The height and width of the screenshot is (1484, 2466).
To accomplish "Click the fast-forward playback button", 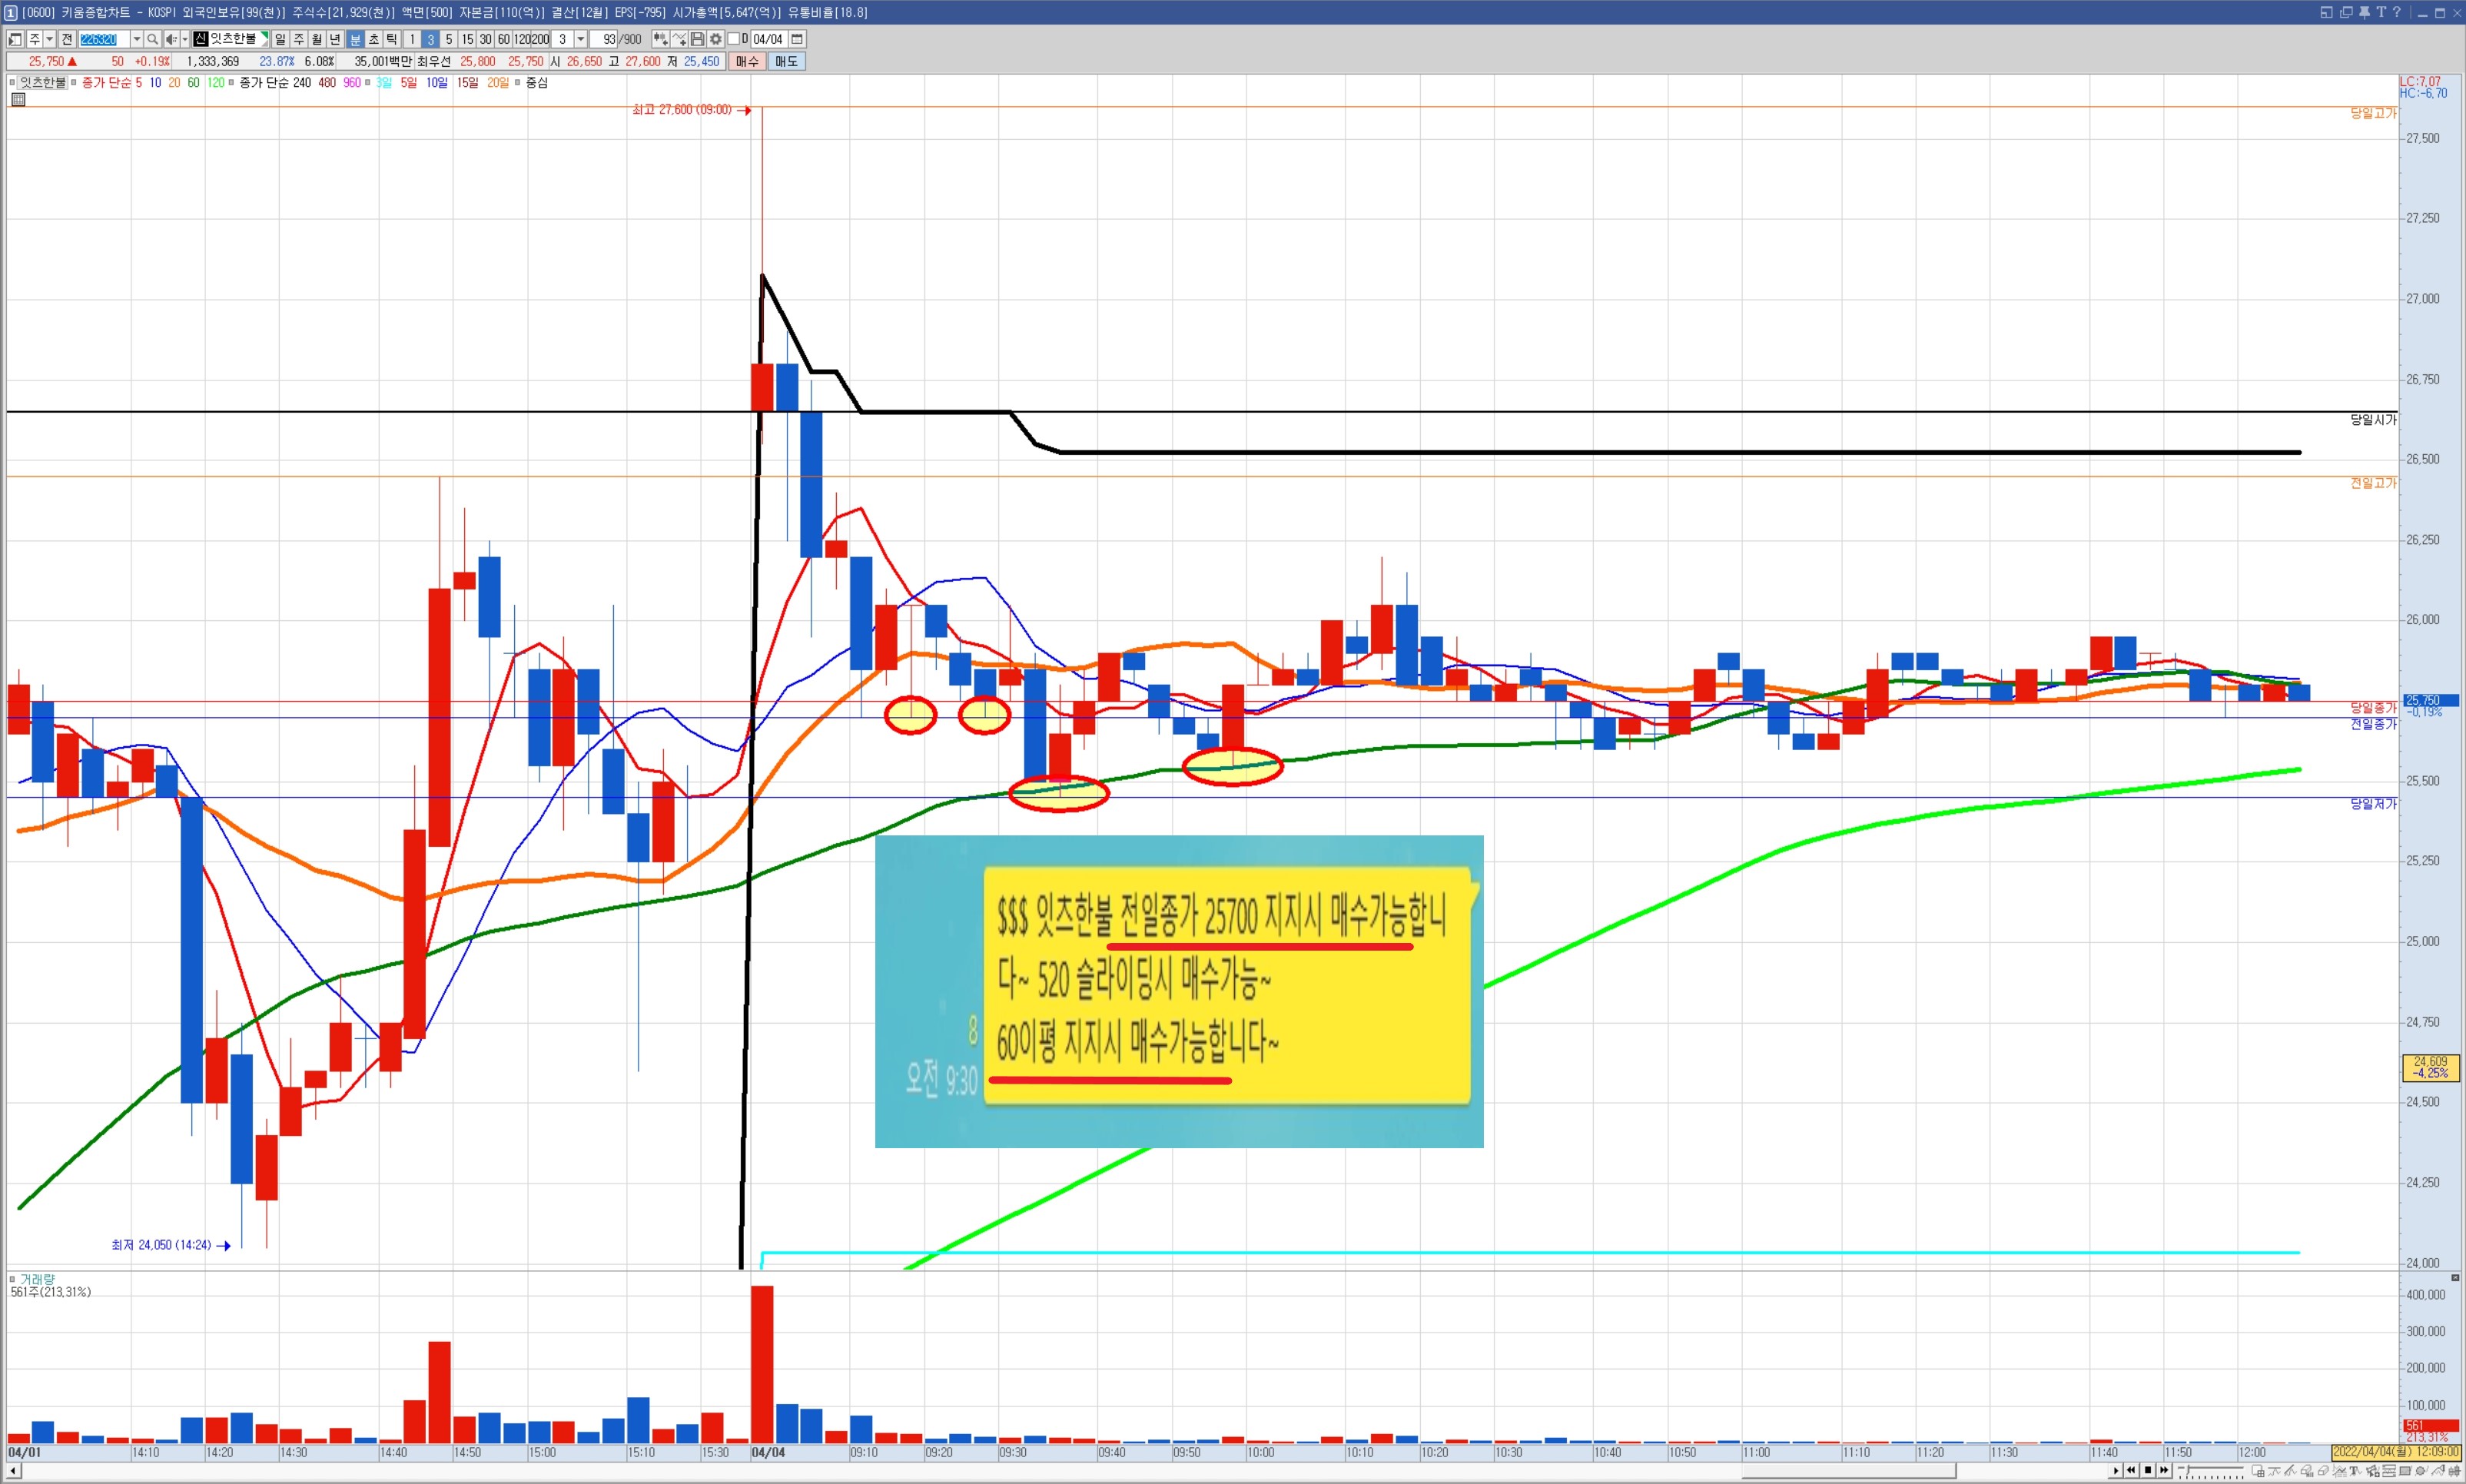I will 2164,1470.
